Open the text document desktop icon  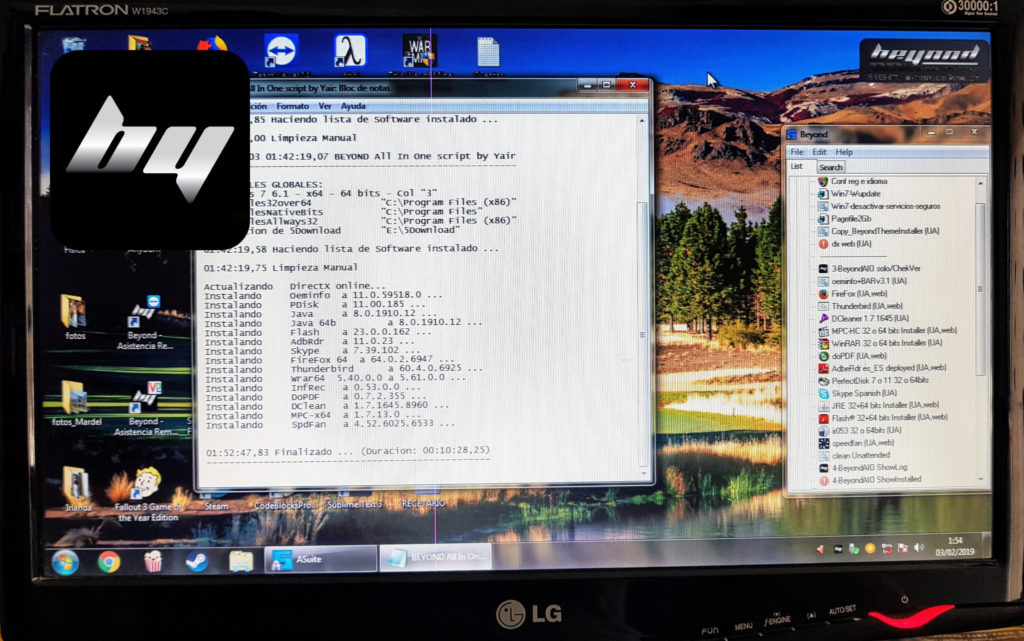pyautogui.click(x=488, y=52)
